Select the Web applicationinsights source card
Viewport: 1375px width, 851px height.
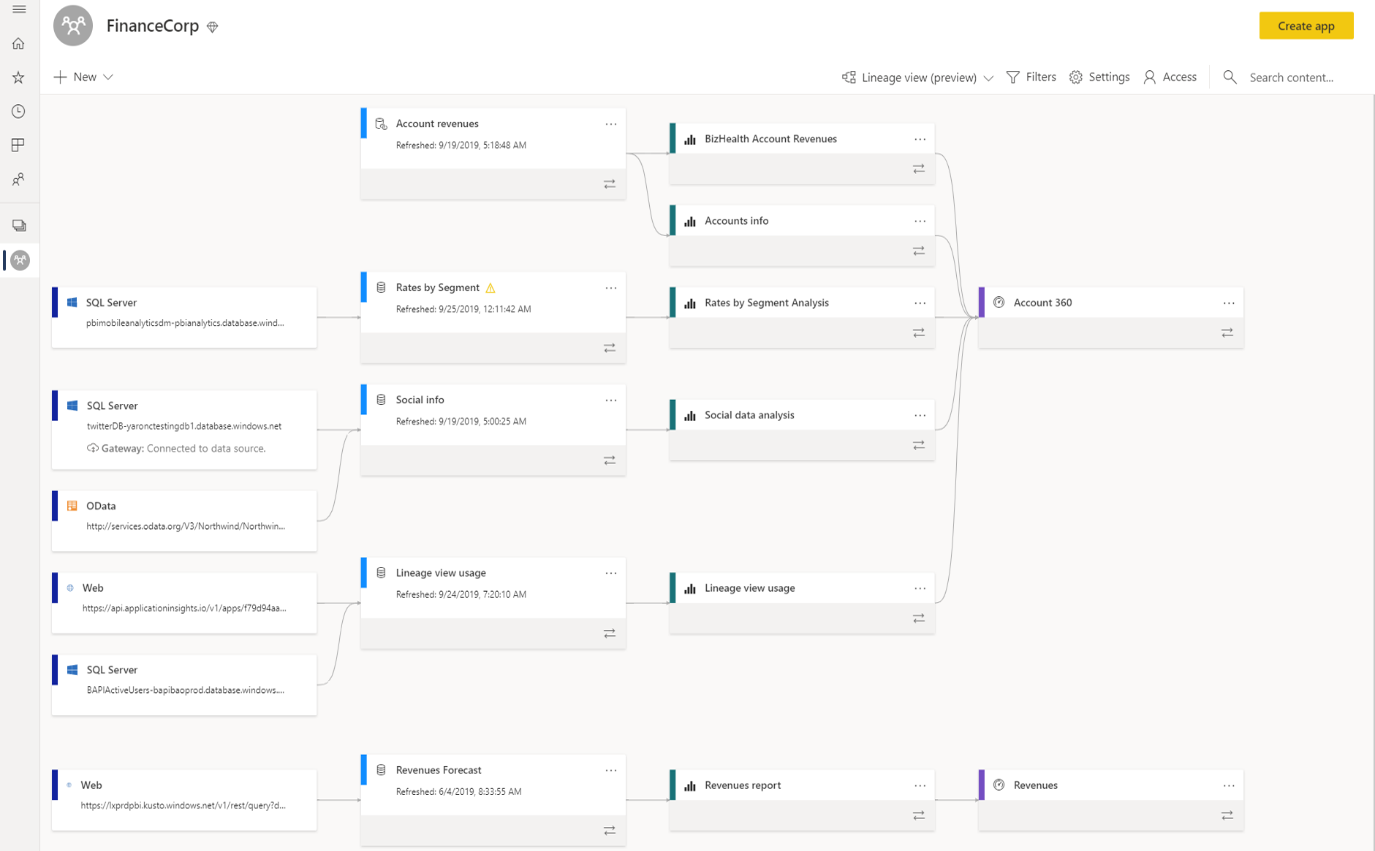click(185, 602)
